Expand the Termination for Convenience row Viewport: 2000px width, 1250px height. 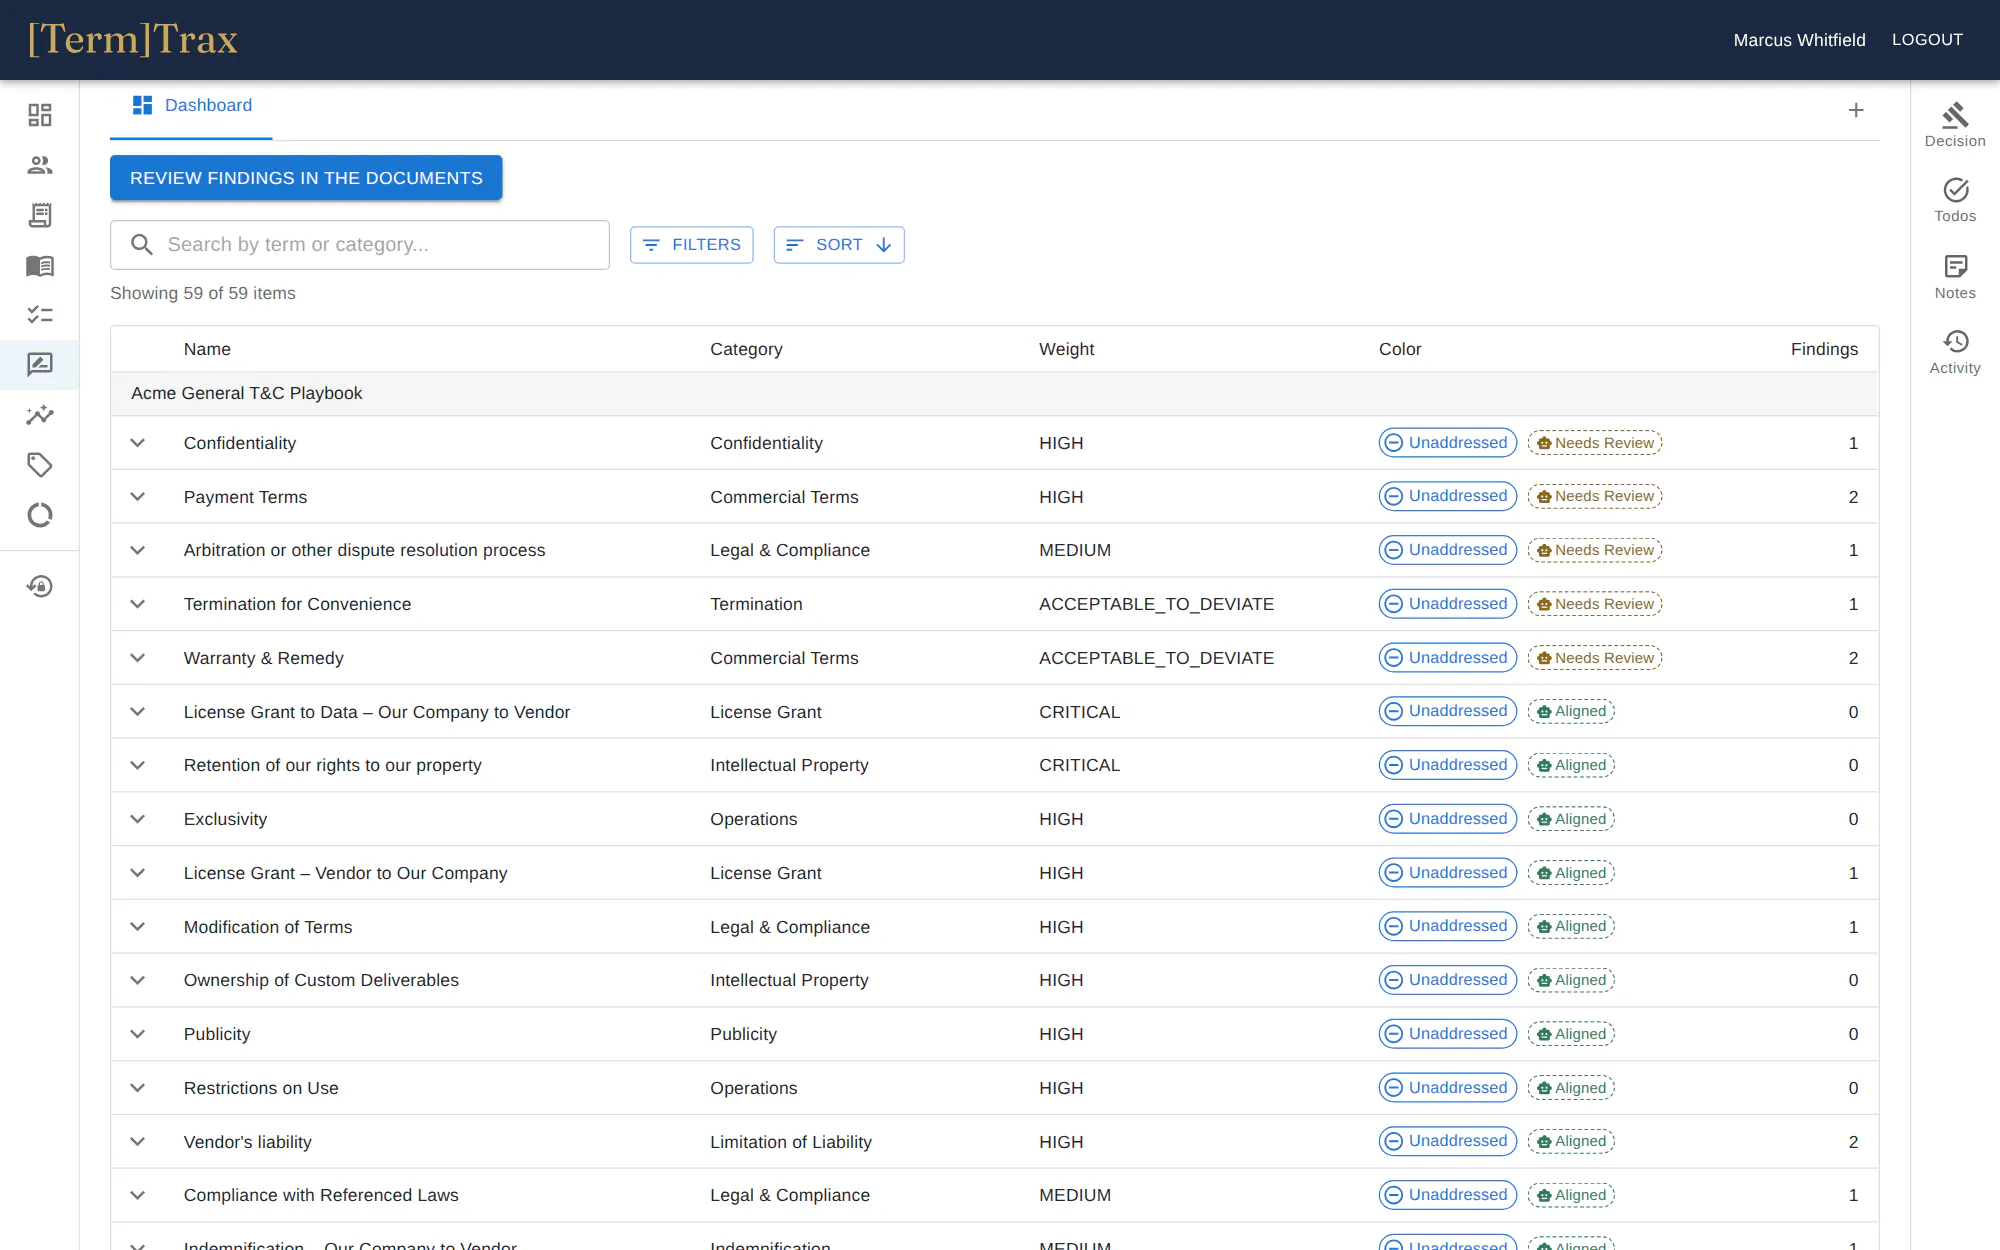(x=138, y=604)
